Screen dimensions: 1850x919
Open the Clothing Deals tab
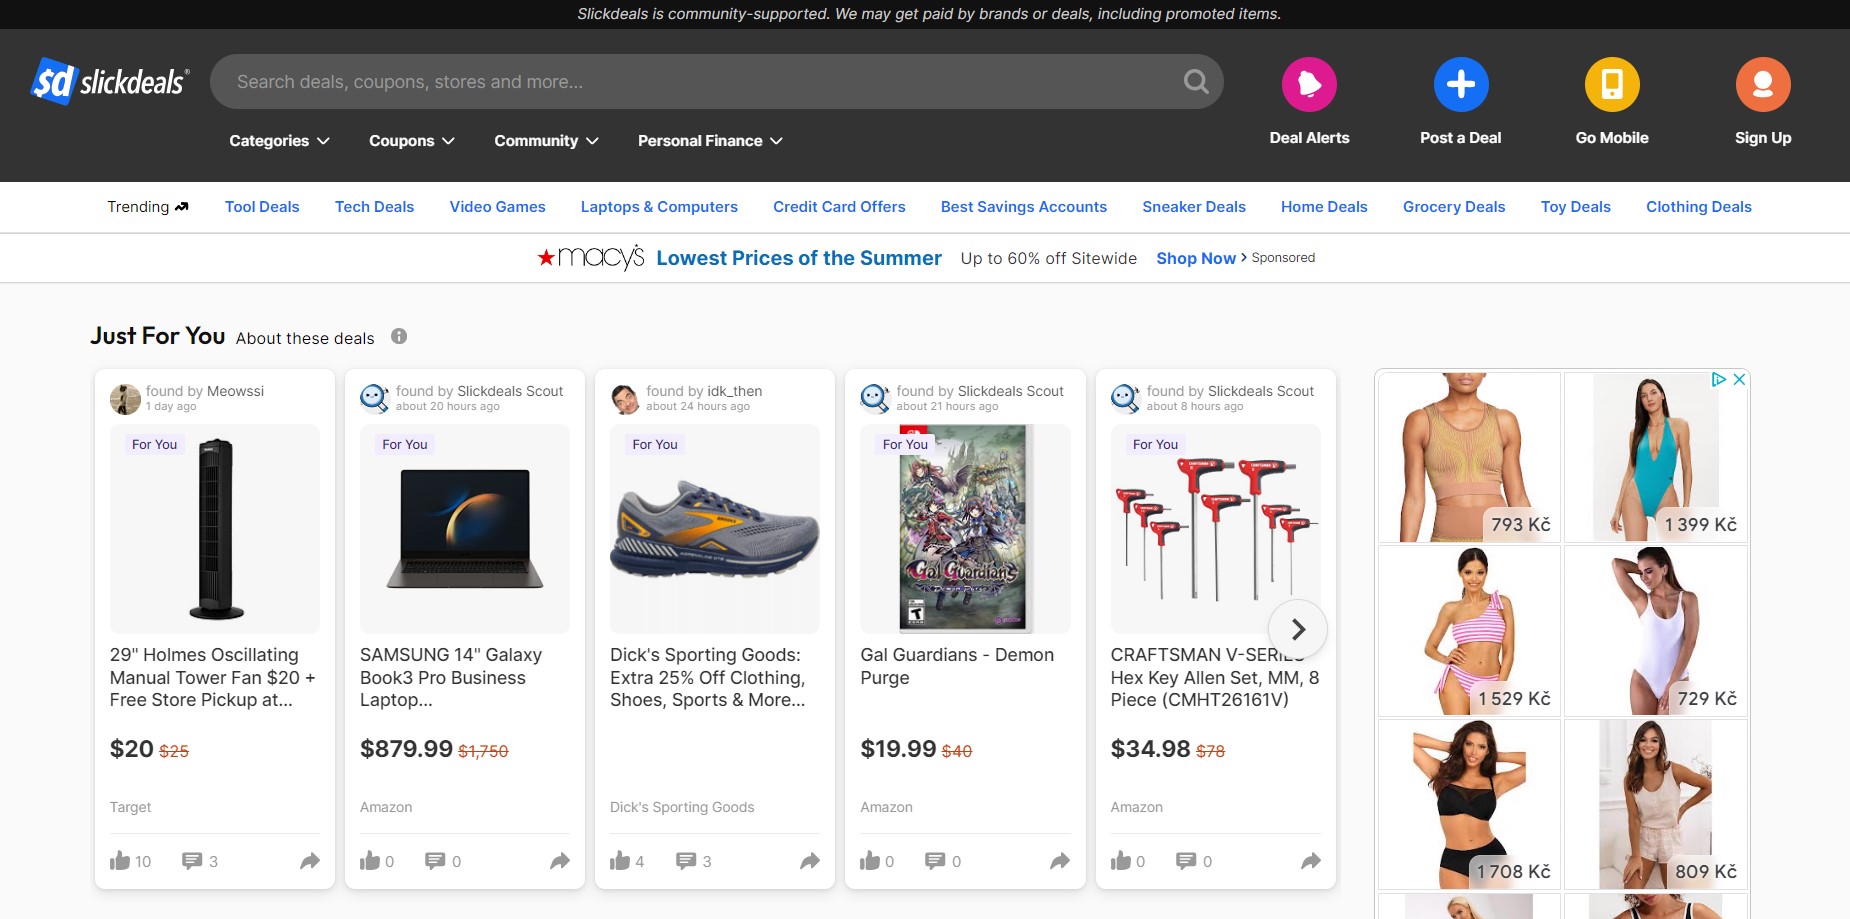click(1699, 207)
